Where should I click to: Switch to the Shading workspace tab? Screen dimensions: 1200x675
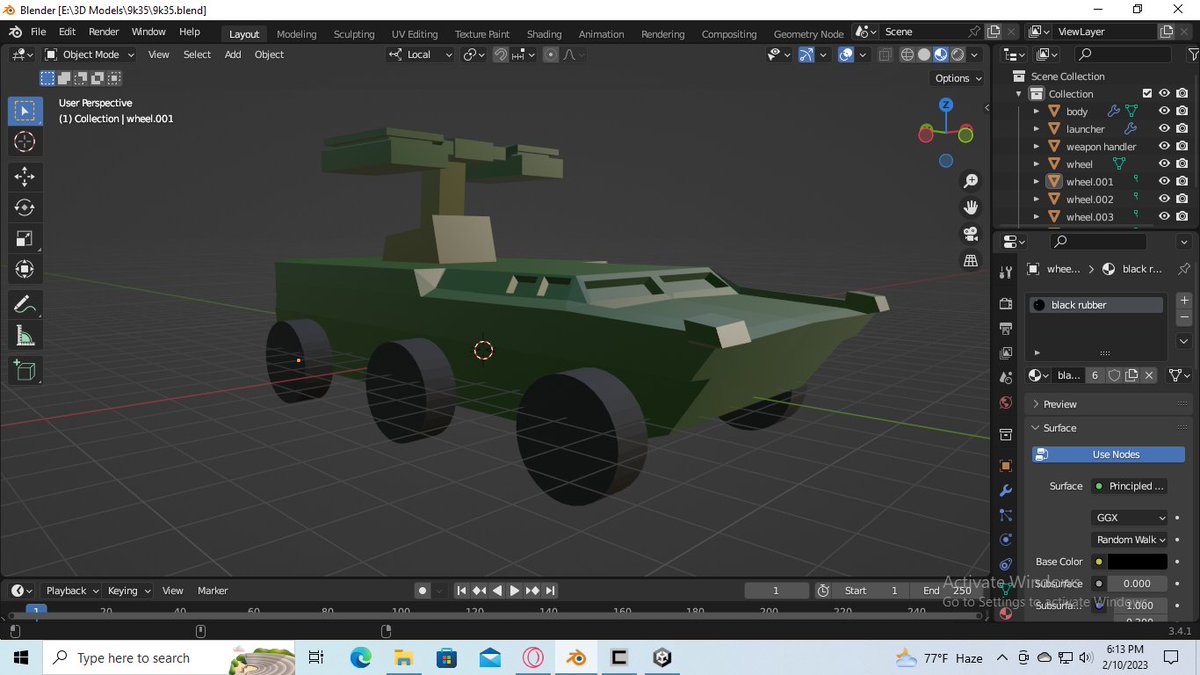pos(544,33)
